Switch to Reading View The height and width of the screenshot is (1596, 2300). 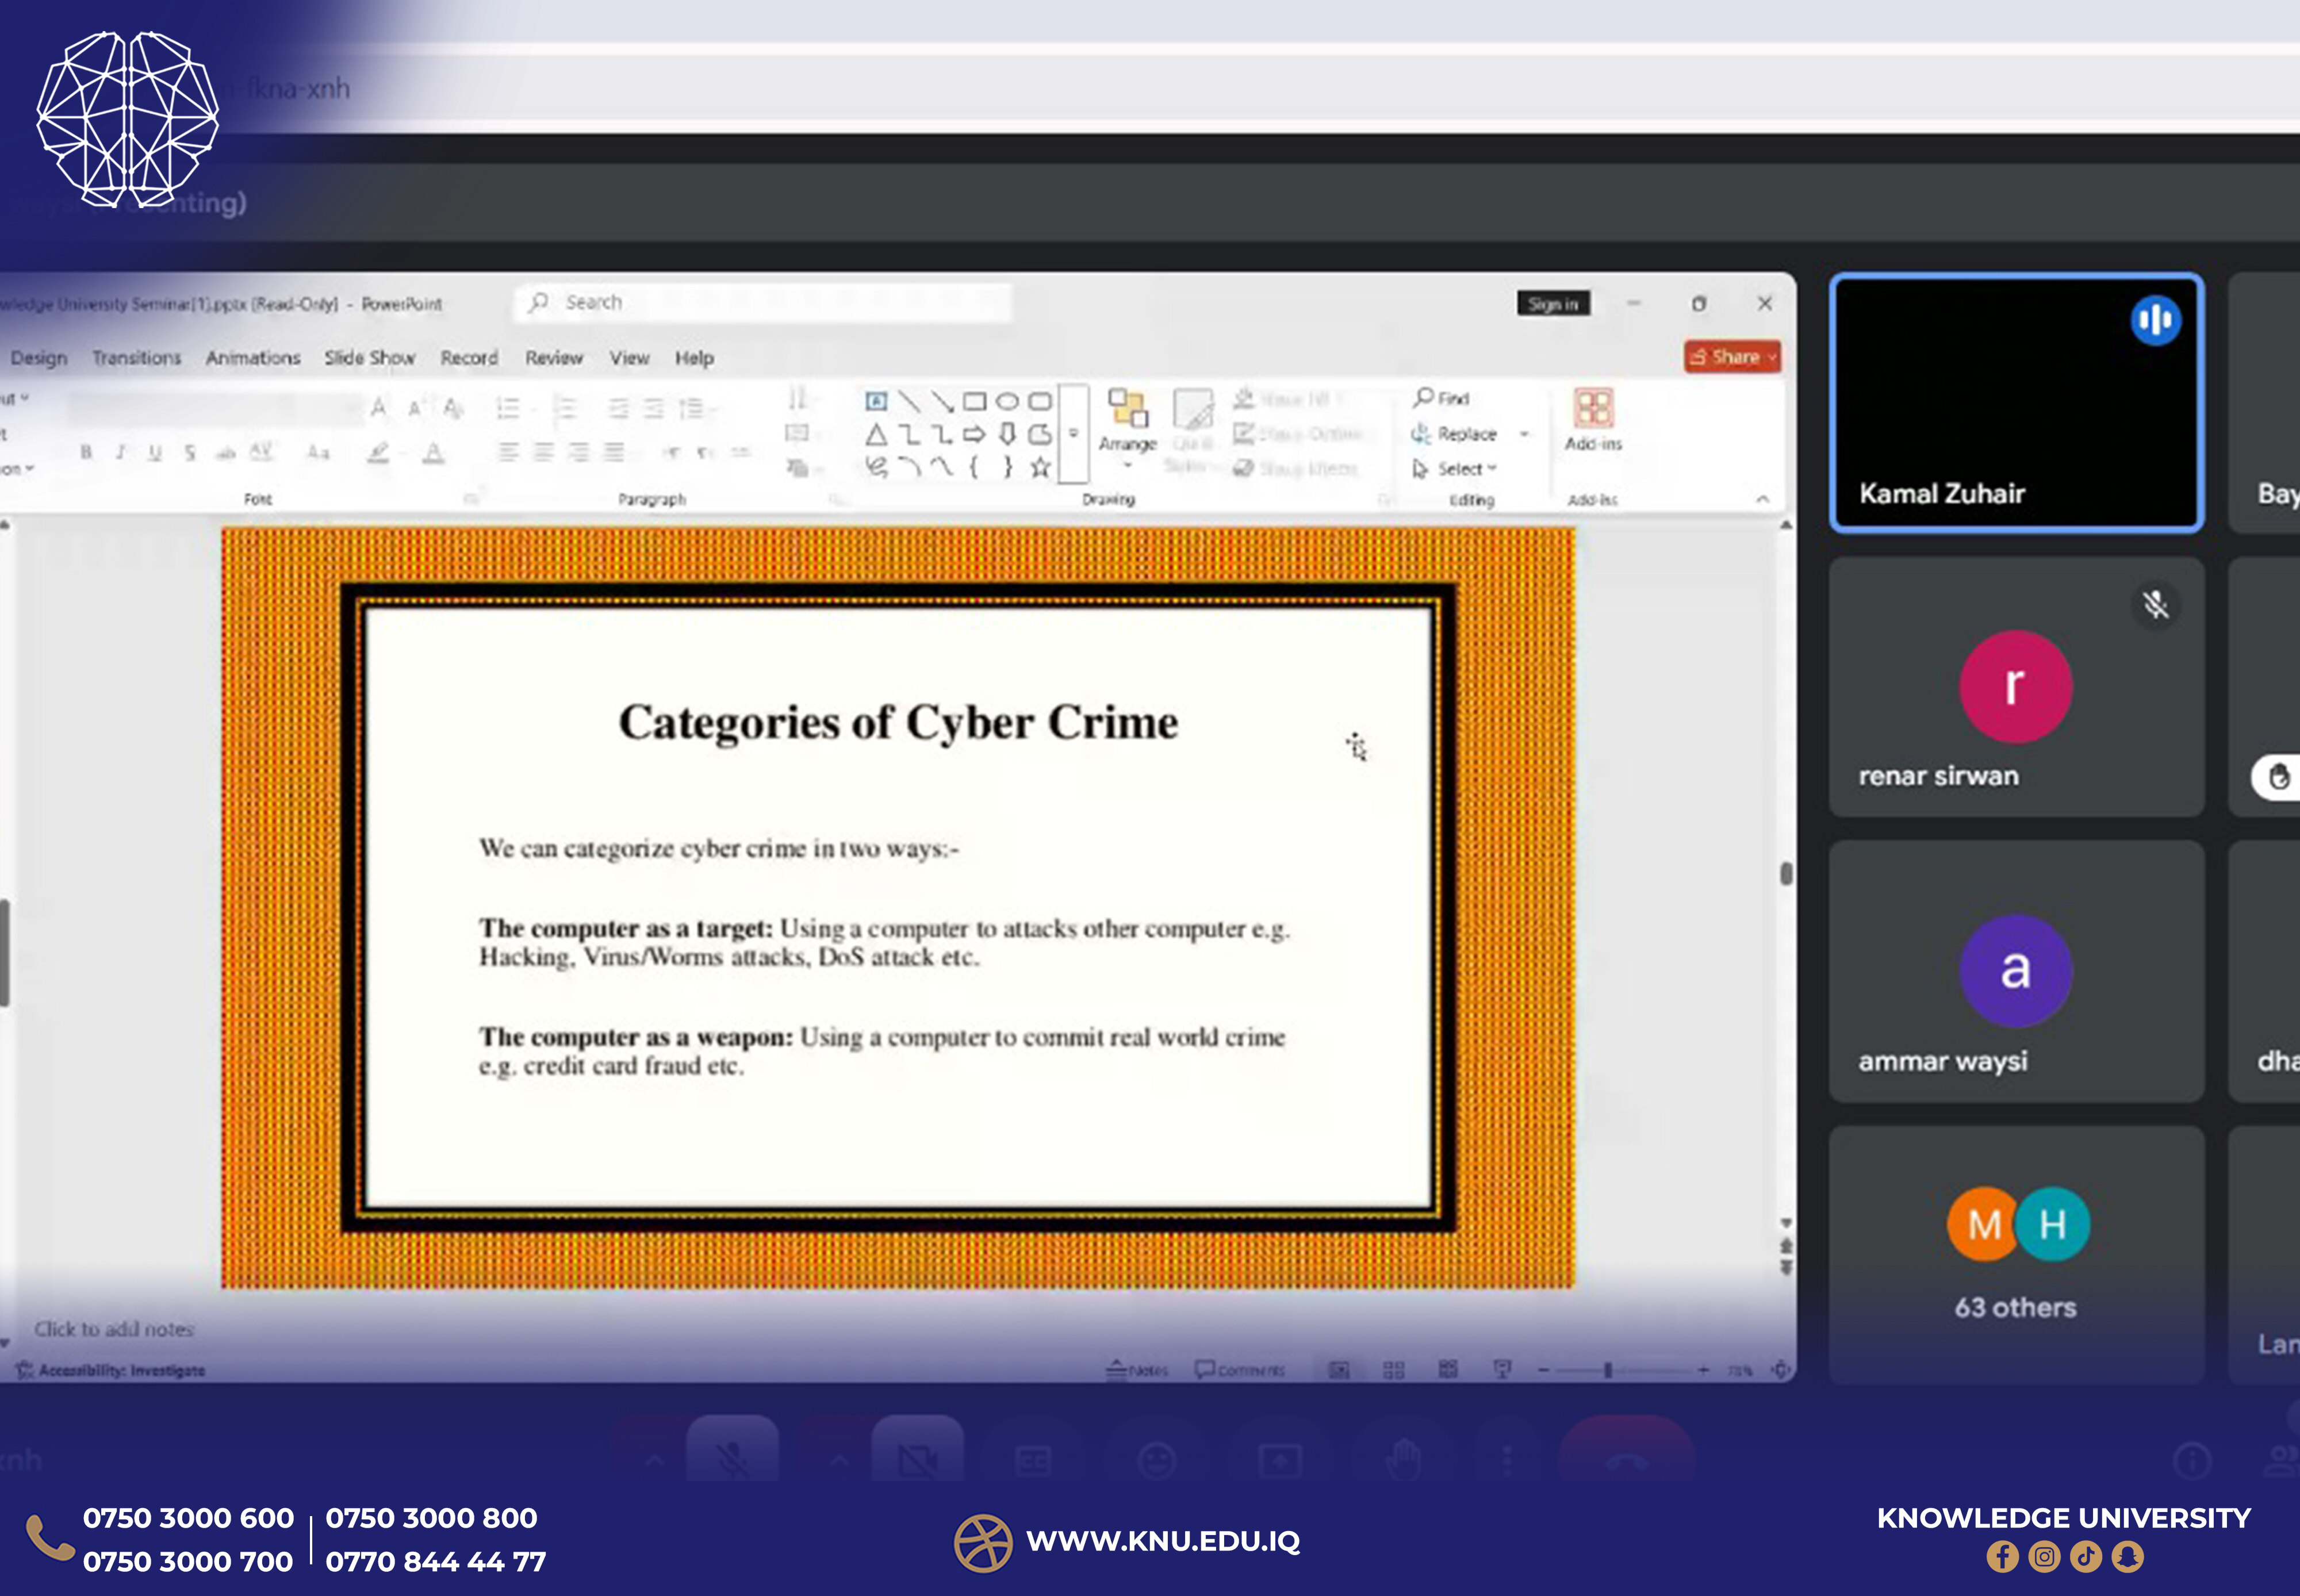1447,1369
